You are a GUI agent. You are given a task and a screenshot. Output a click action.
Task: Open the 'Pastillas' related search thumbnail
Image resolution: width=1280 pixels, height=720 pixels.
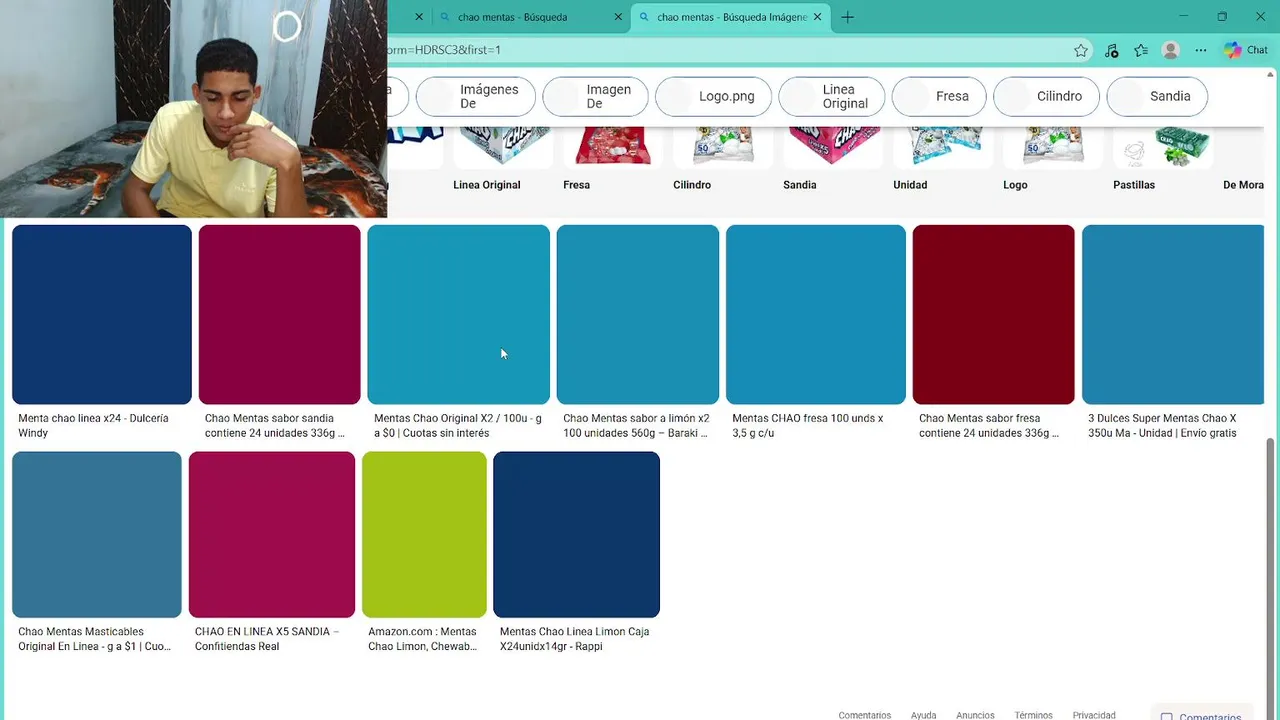click(x=1162, y=146)
